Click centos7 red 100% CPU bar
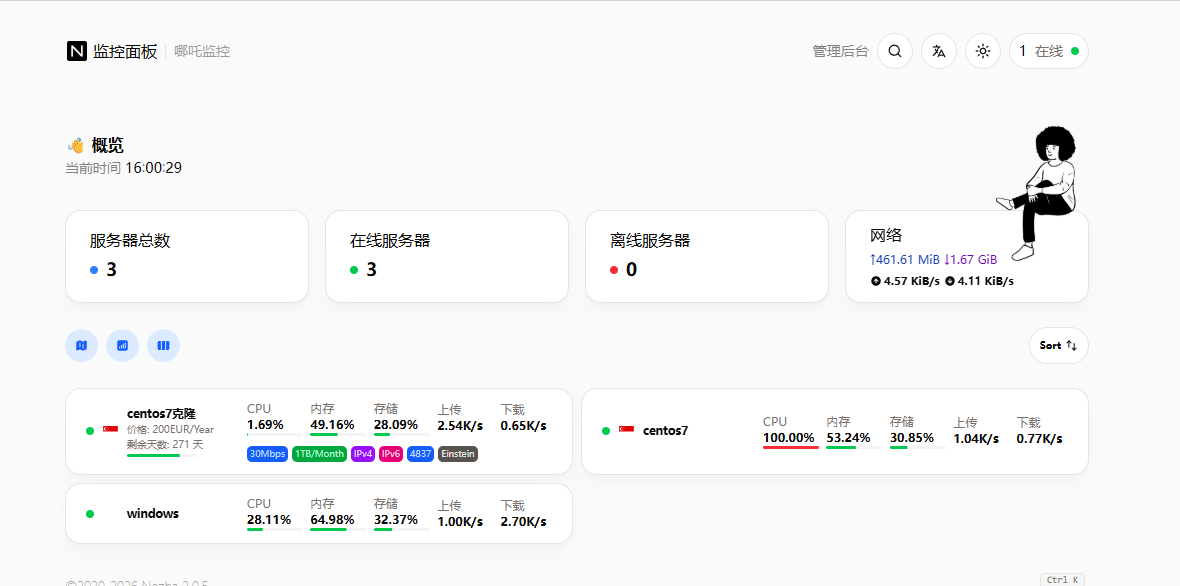The image size is (1180, 586). 790,447
